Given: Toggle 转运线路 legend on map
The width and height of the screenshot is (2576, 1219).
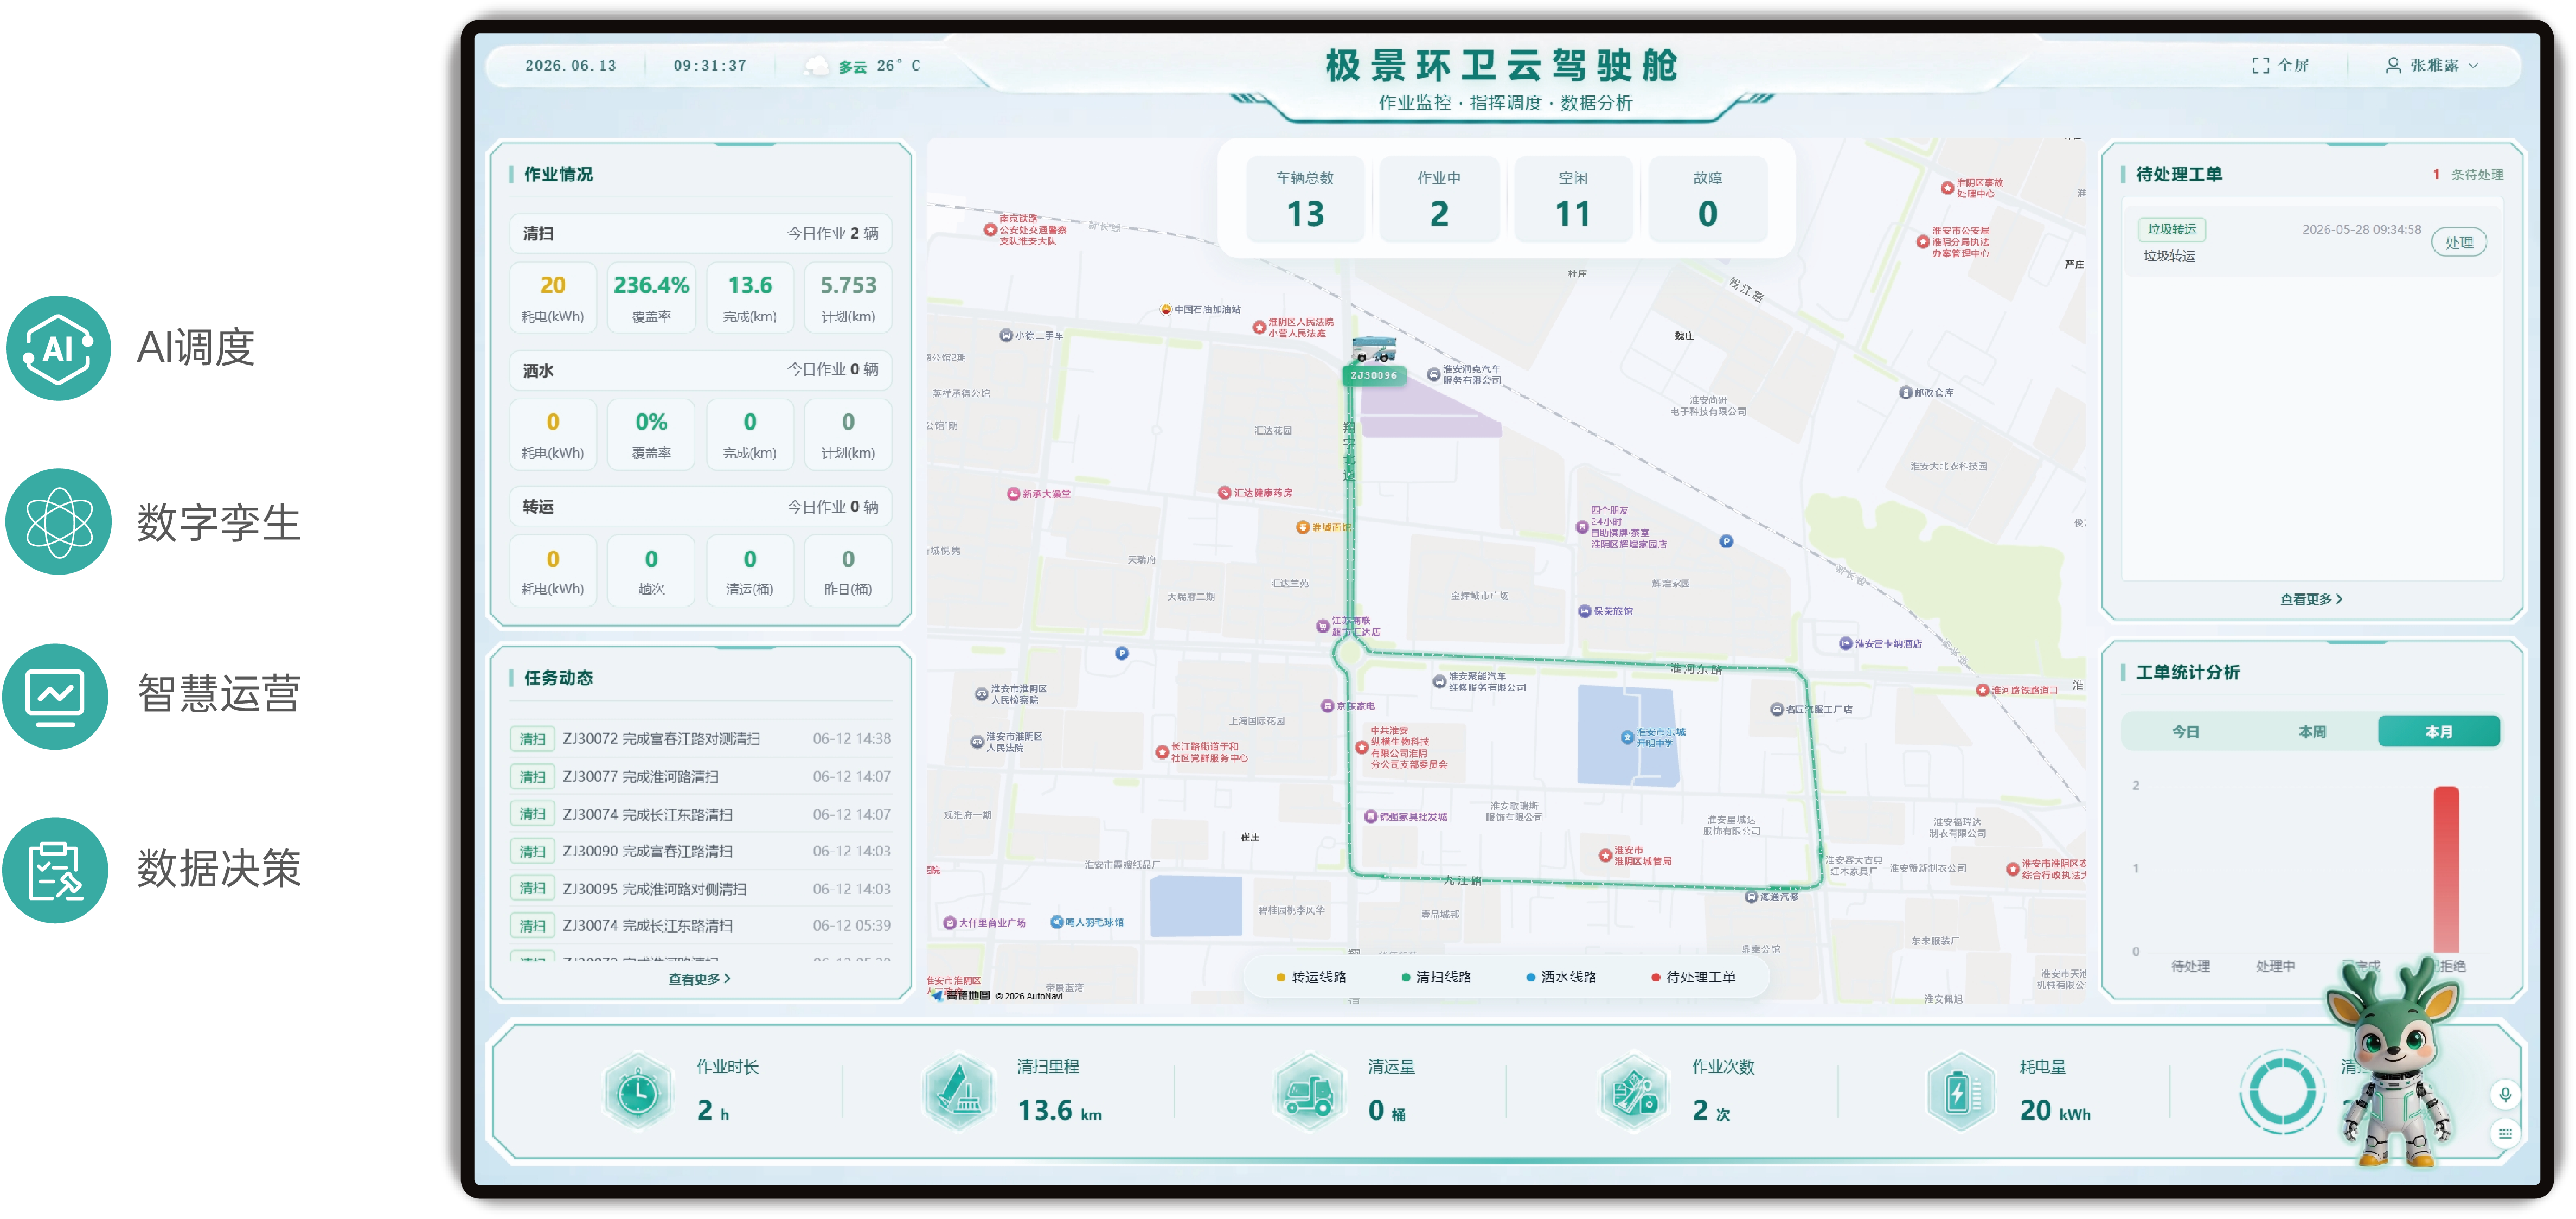Looking at the screenshot, I should (x=1311, y=977).
